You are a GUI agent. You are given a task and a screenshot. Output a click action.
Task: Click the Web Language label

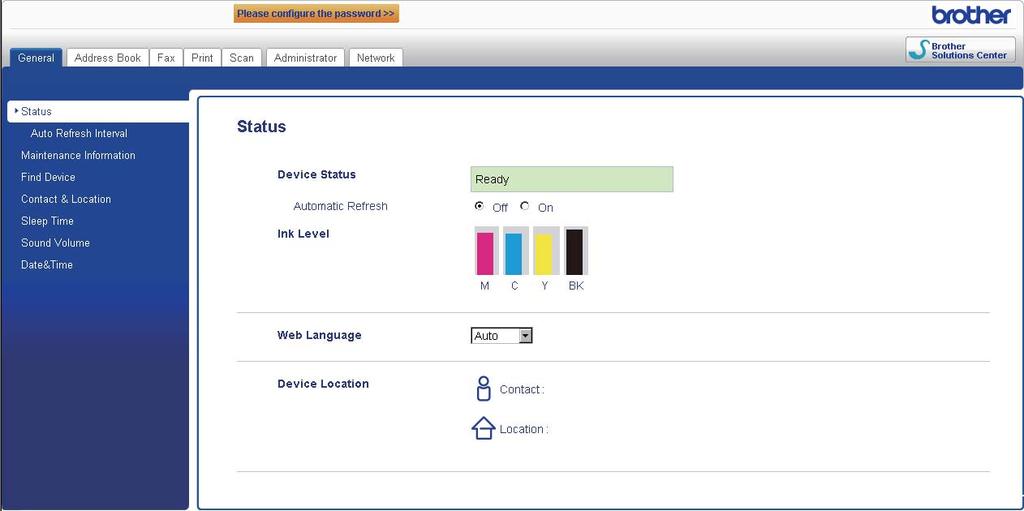point(319,335)
